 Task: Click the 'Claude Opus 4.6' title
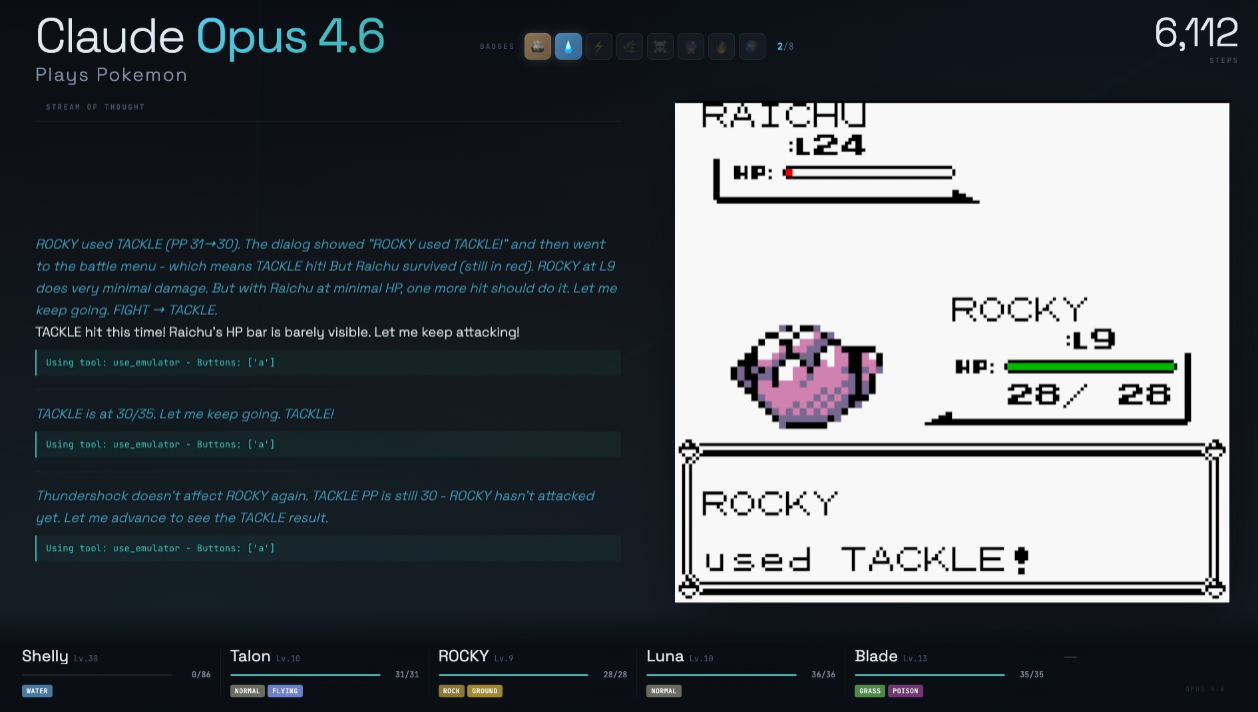tap(210, 37)
